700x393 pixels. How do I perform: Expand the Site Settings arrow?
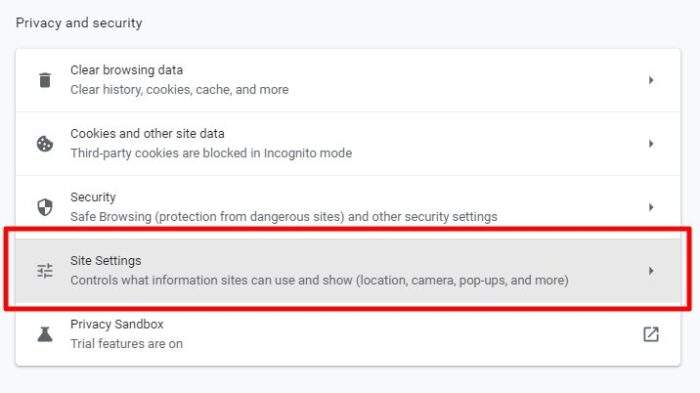click(x=651, y=271)
